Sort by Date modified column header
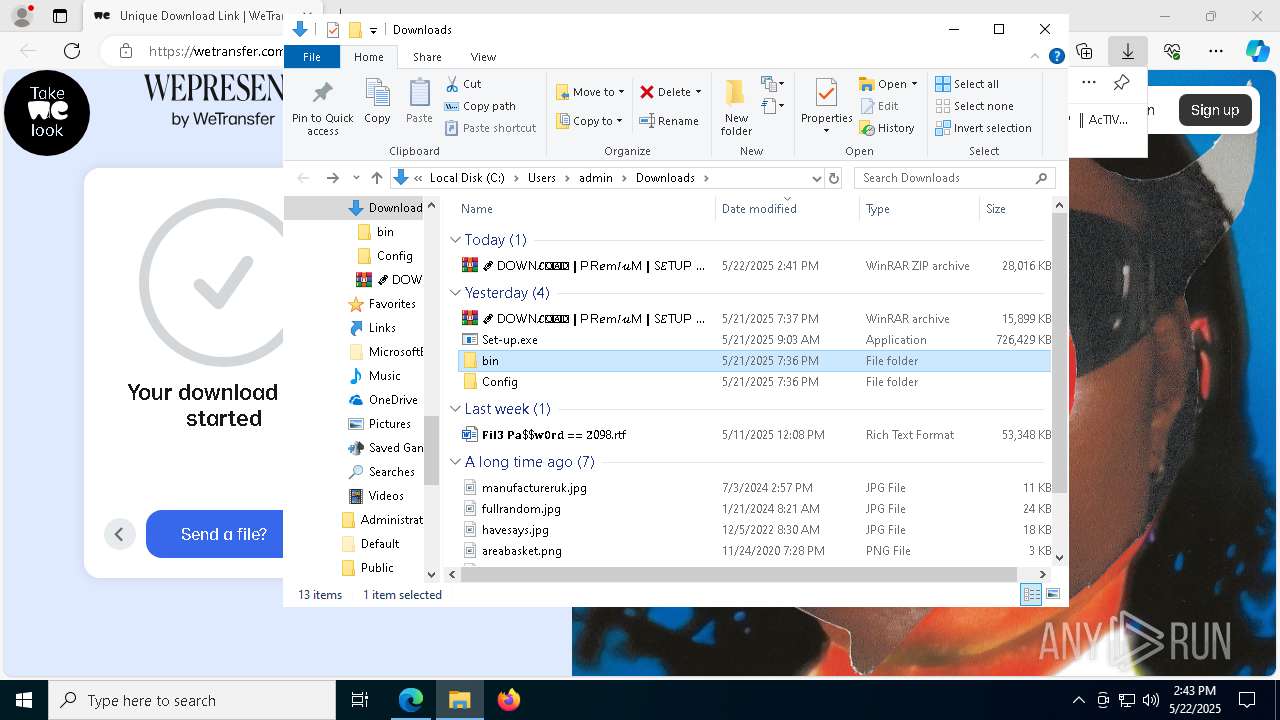This screenshot has height=720, width=1280. (787, 209)
